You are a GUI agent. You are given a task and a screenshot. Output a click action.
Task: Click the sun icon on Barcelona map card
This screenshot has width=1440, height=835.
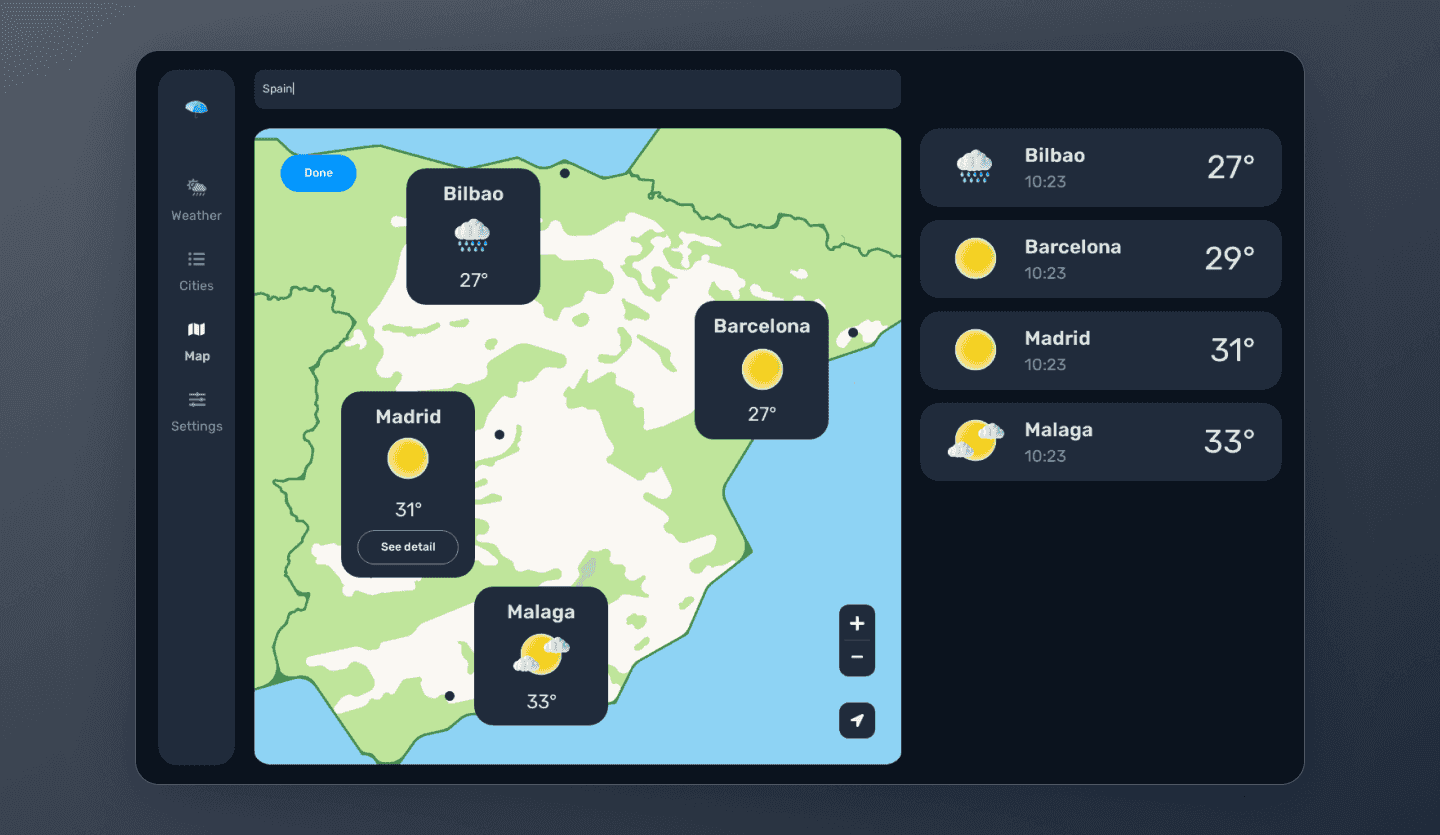(x=762, y=370)
